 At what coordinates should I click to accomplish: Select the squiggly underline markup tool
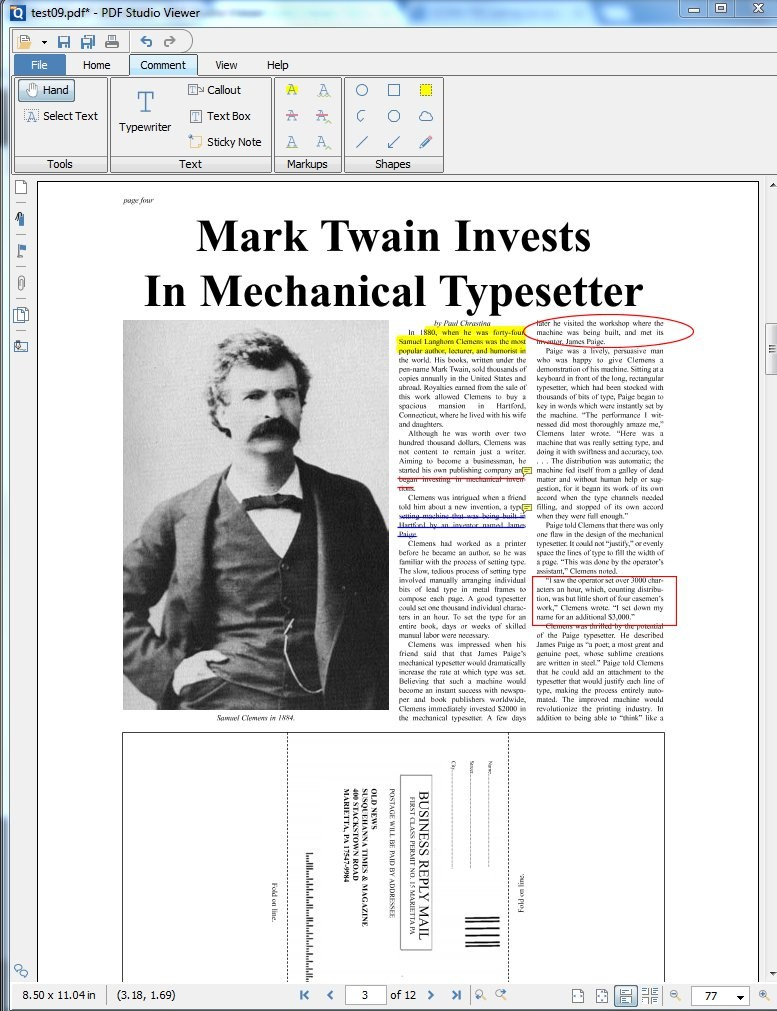click(324, 90)
